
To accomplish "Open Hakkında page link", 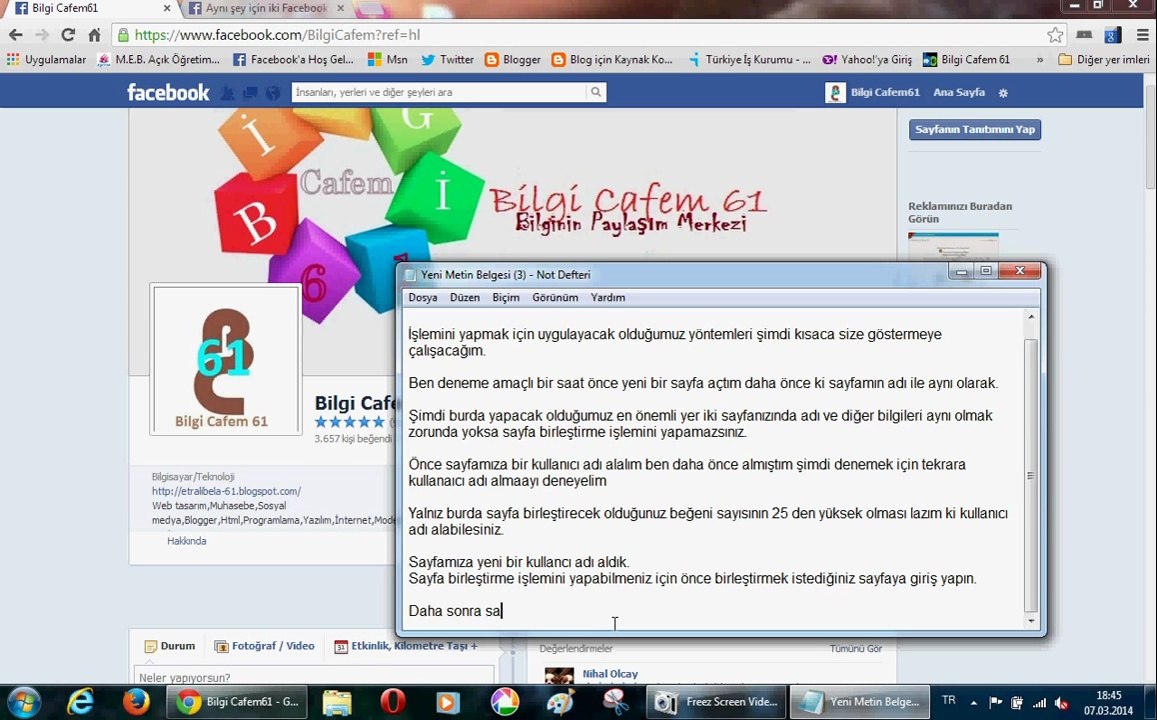I will [187, 541].
